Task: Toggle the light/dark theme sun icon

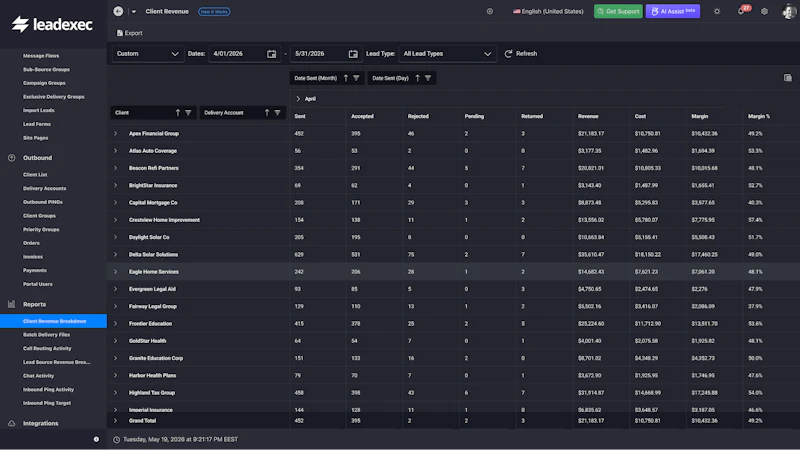Action: pyautogui.click(x=717, y=11)
